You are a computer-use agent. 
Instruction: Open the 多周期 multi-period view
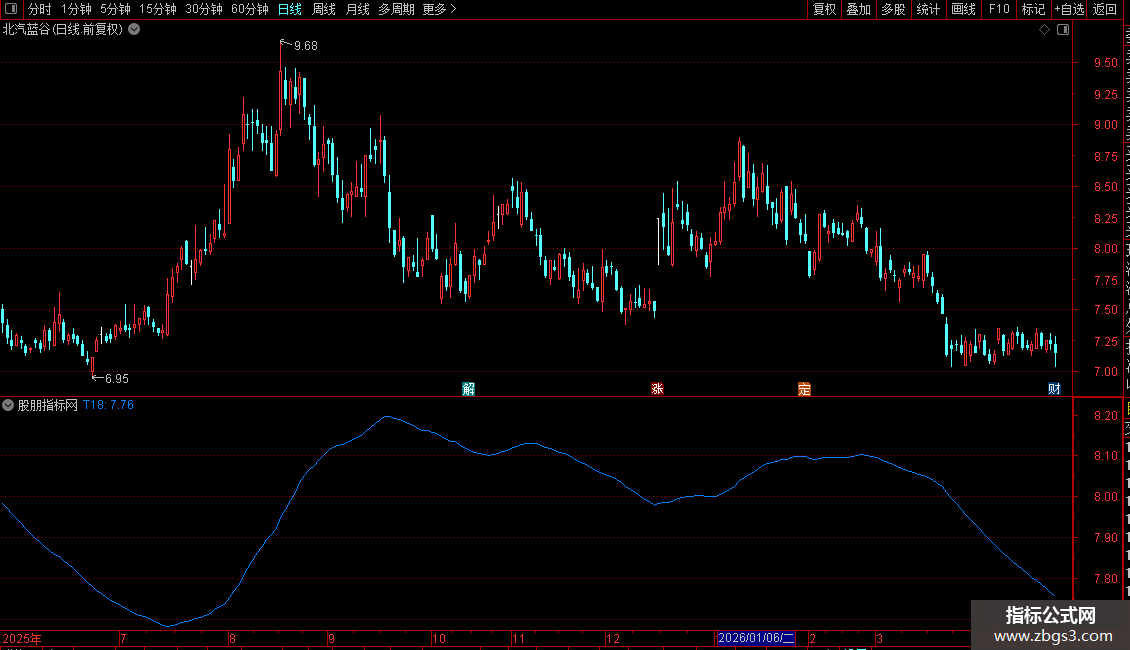396,9
